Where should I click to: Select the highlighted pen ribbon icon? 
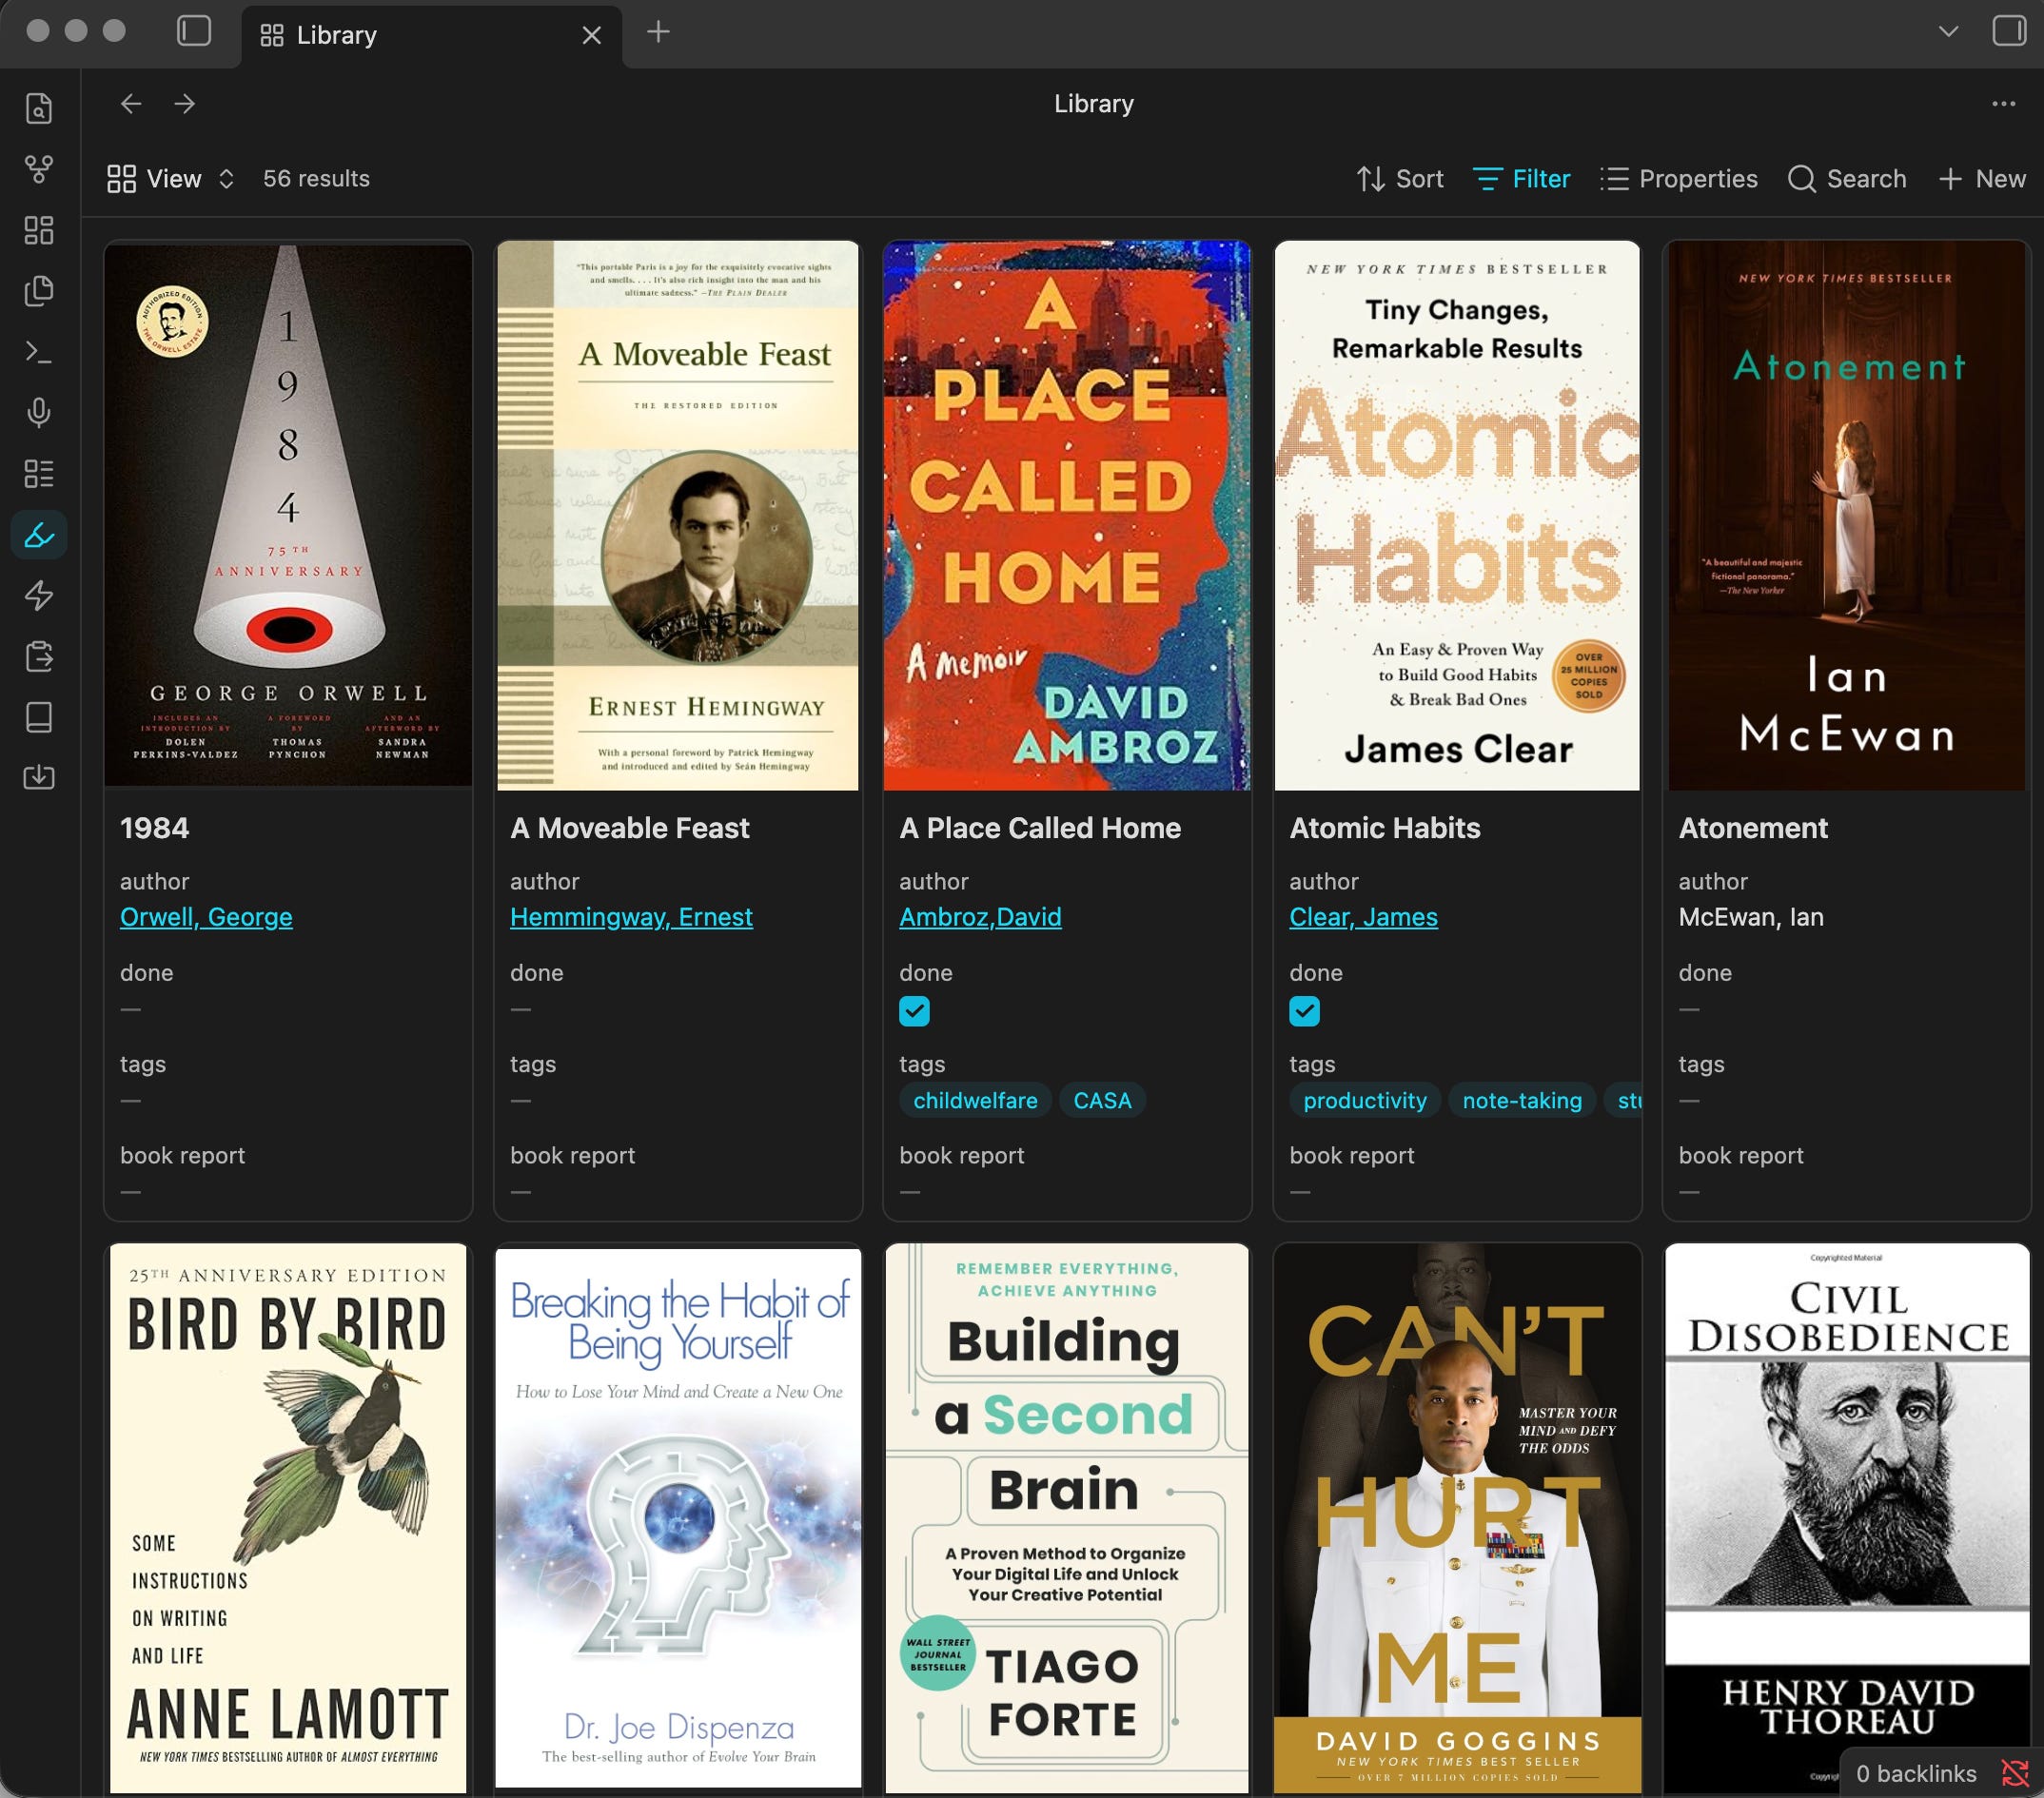39,535
